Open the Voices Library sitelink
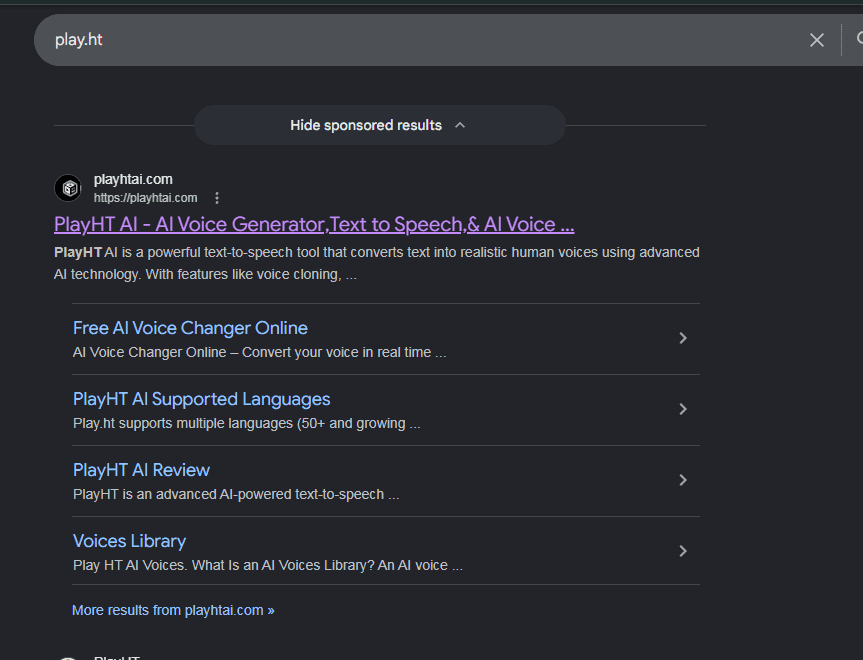863x660 pixels. click(129, 541)
